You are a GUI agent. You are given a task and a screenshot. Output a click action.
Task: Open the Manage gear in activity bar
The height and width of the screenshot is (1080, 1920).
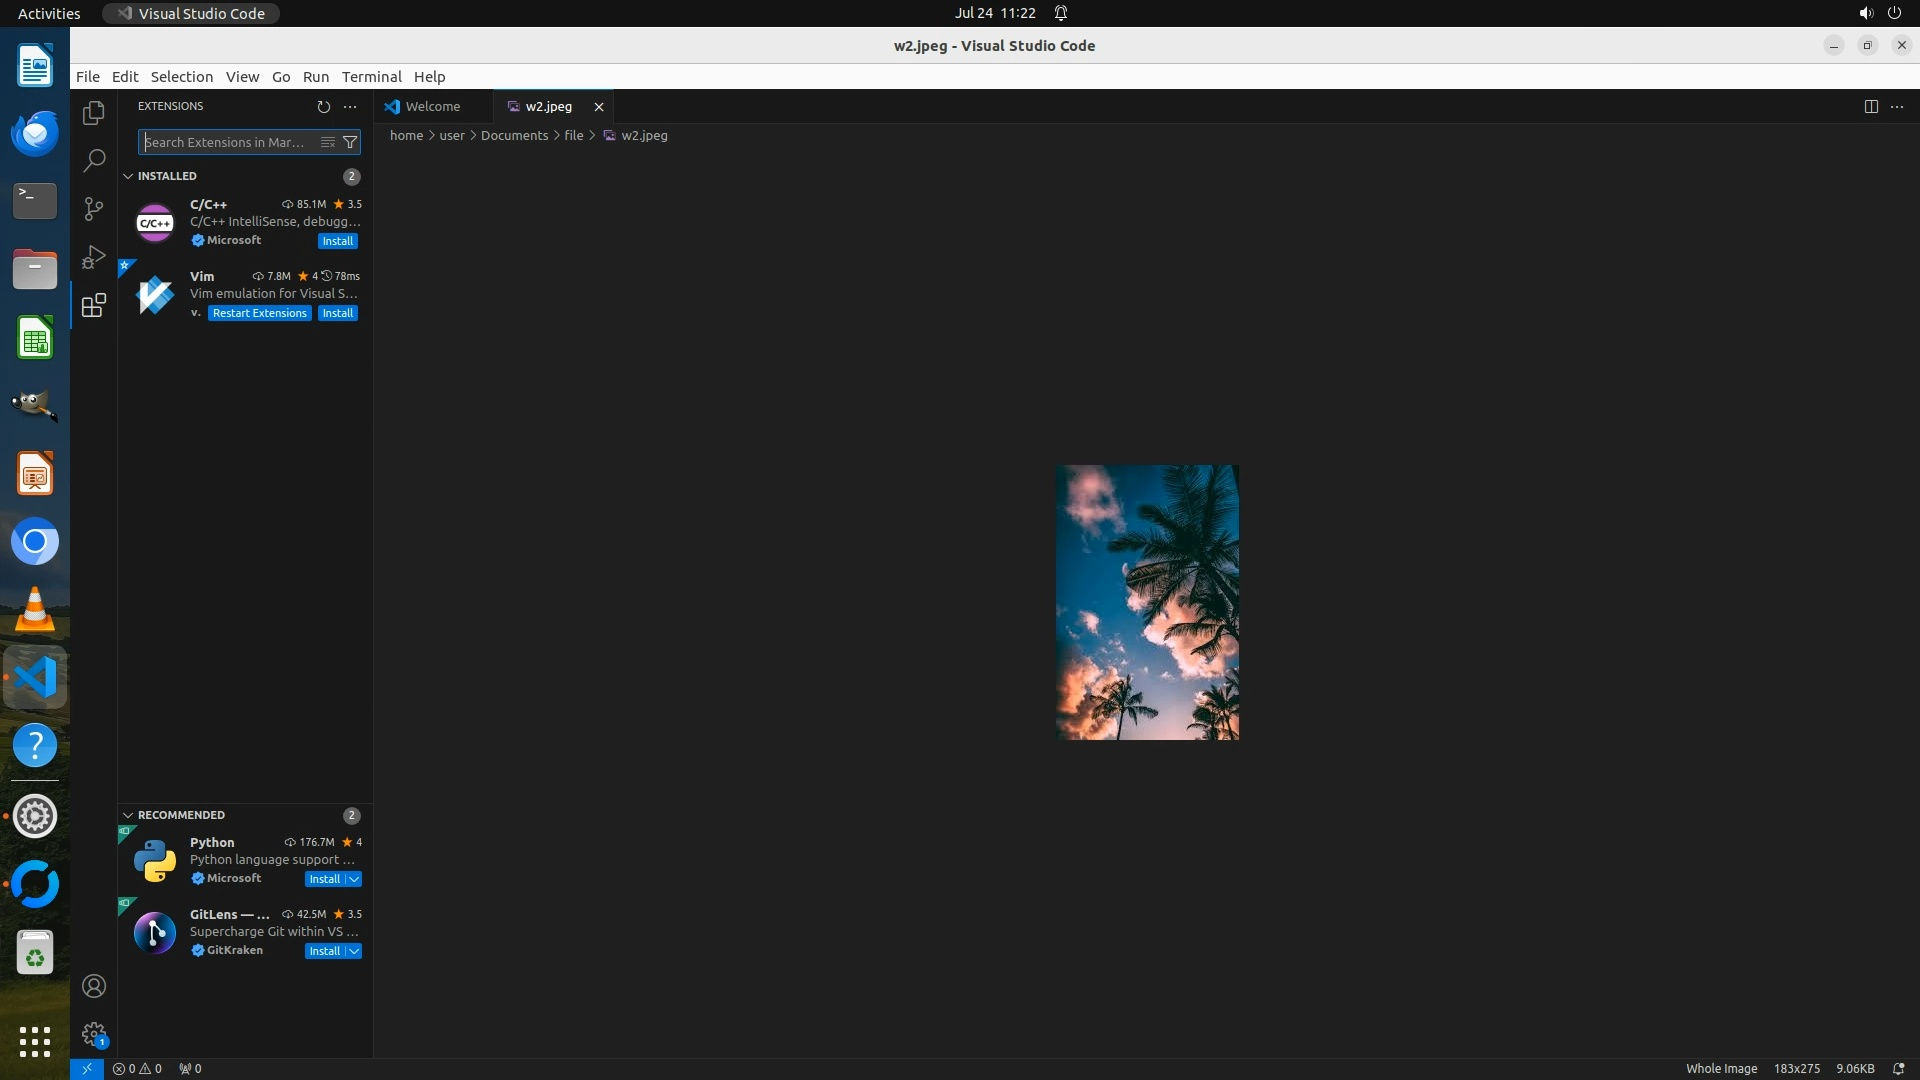(94, 1034)
